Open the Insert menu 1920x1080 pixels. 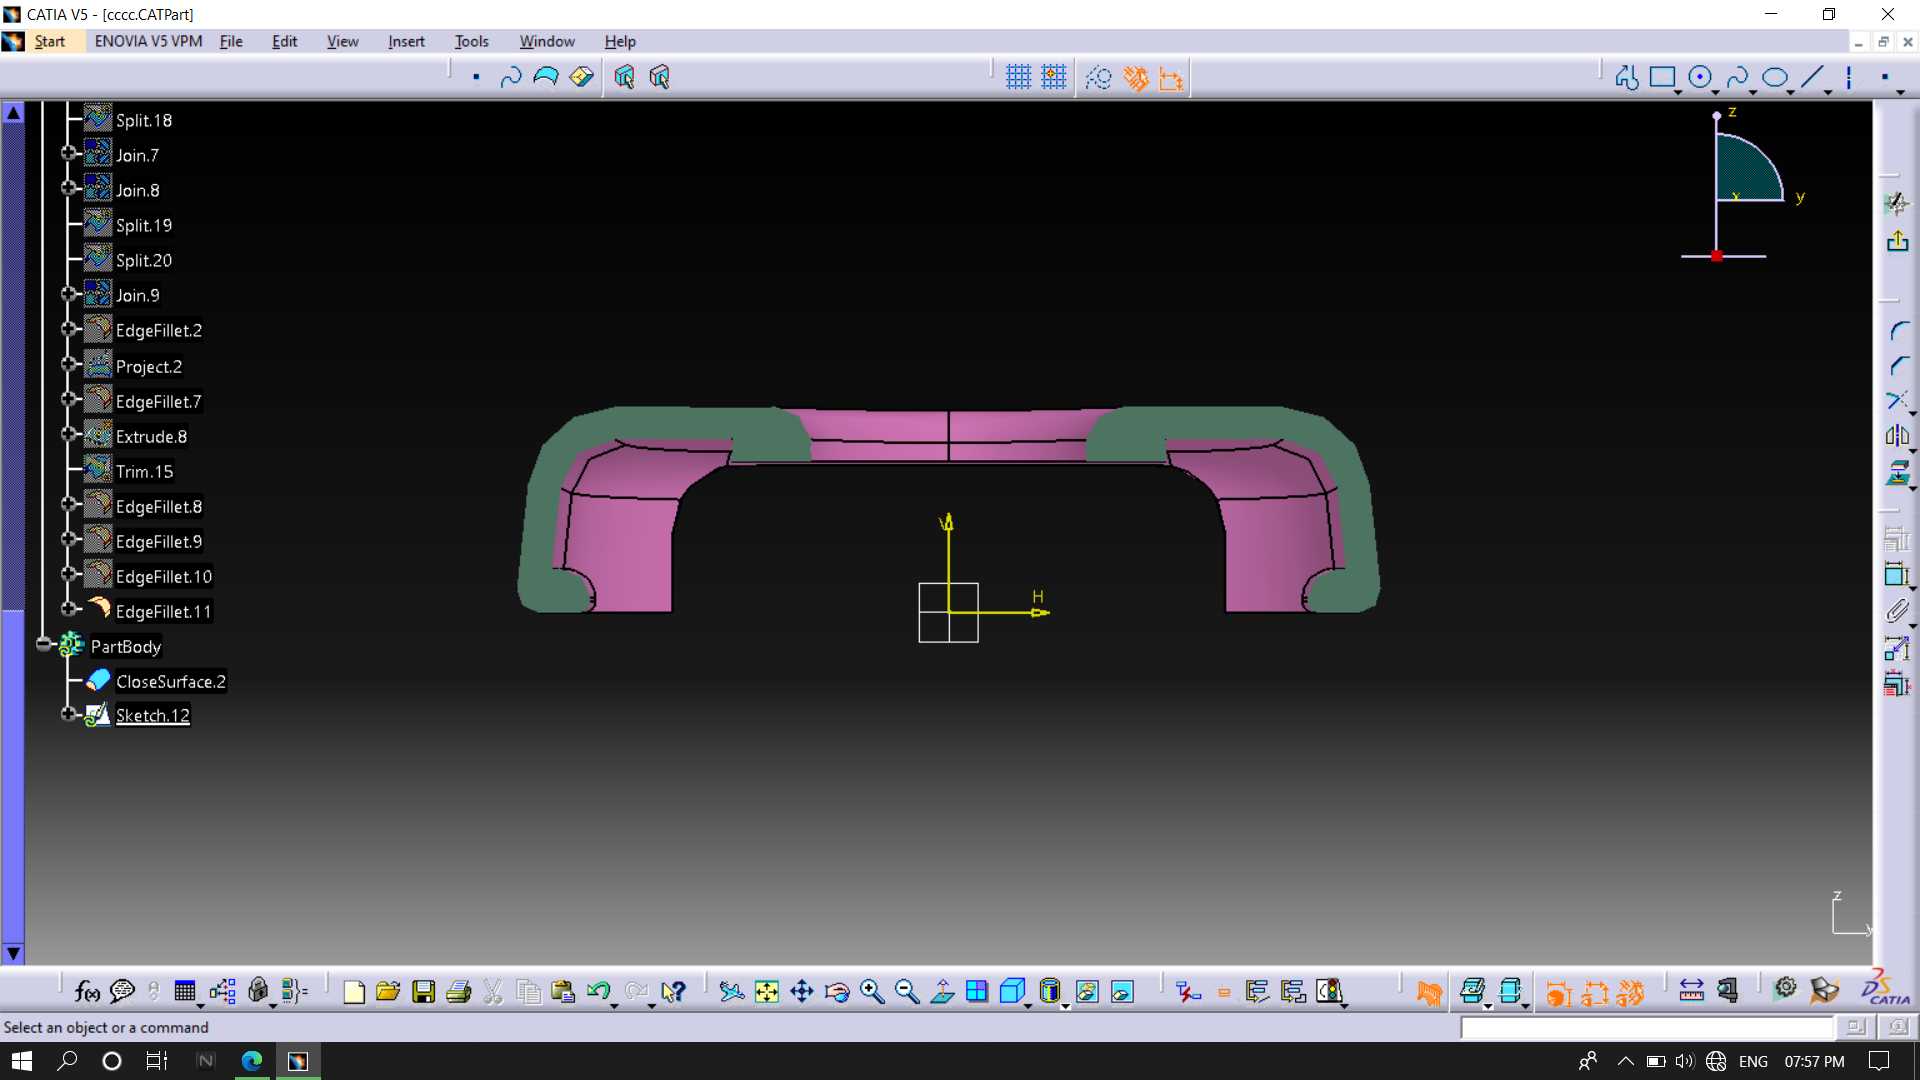(406, 41)
